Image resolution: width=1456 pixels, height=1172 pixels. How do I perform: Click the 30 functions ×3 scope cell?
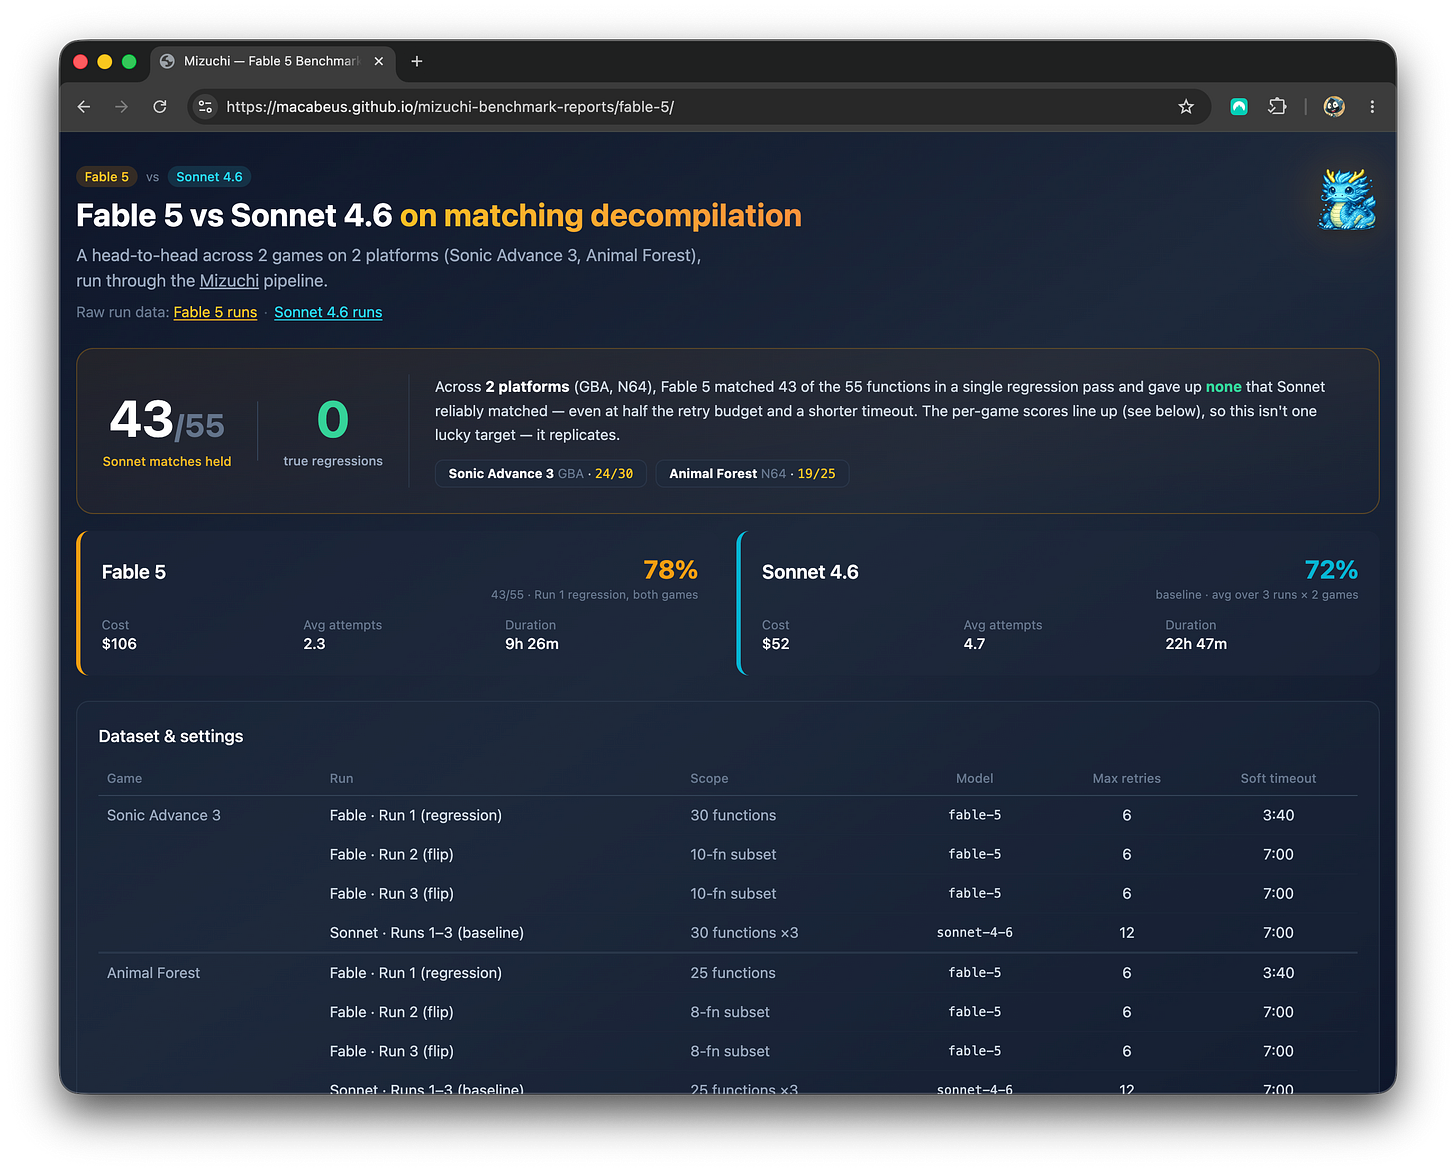point(744,933)
